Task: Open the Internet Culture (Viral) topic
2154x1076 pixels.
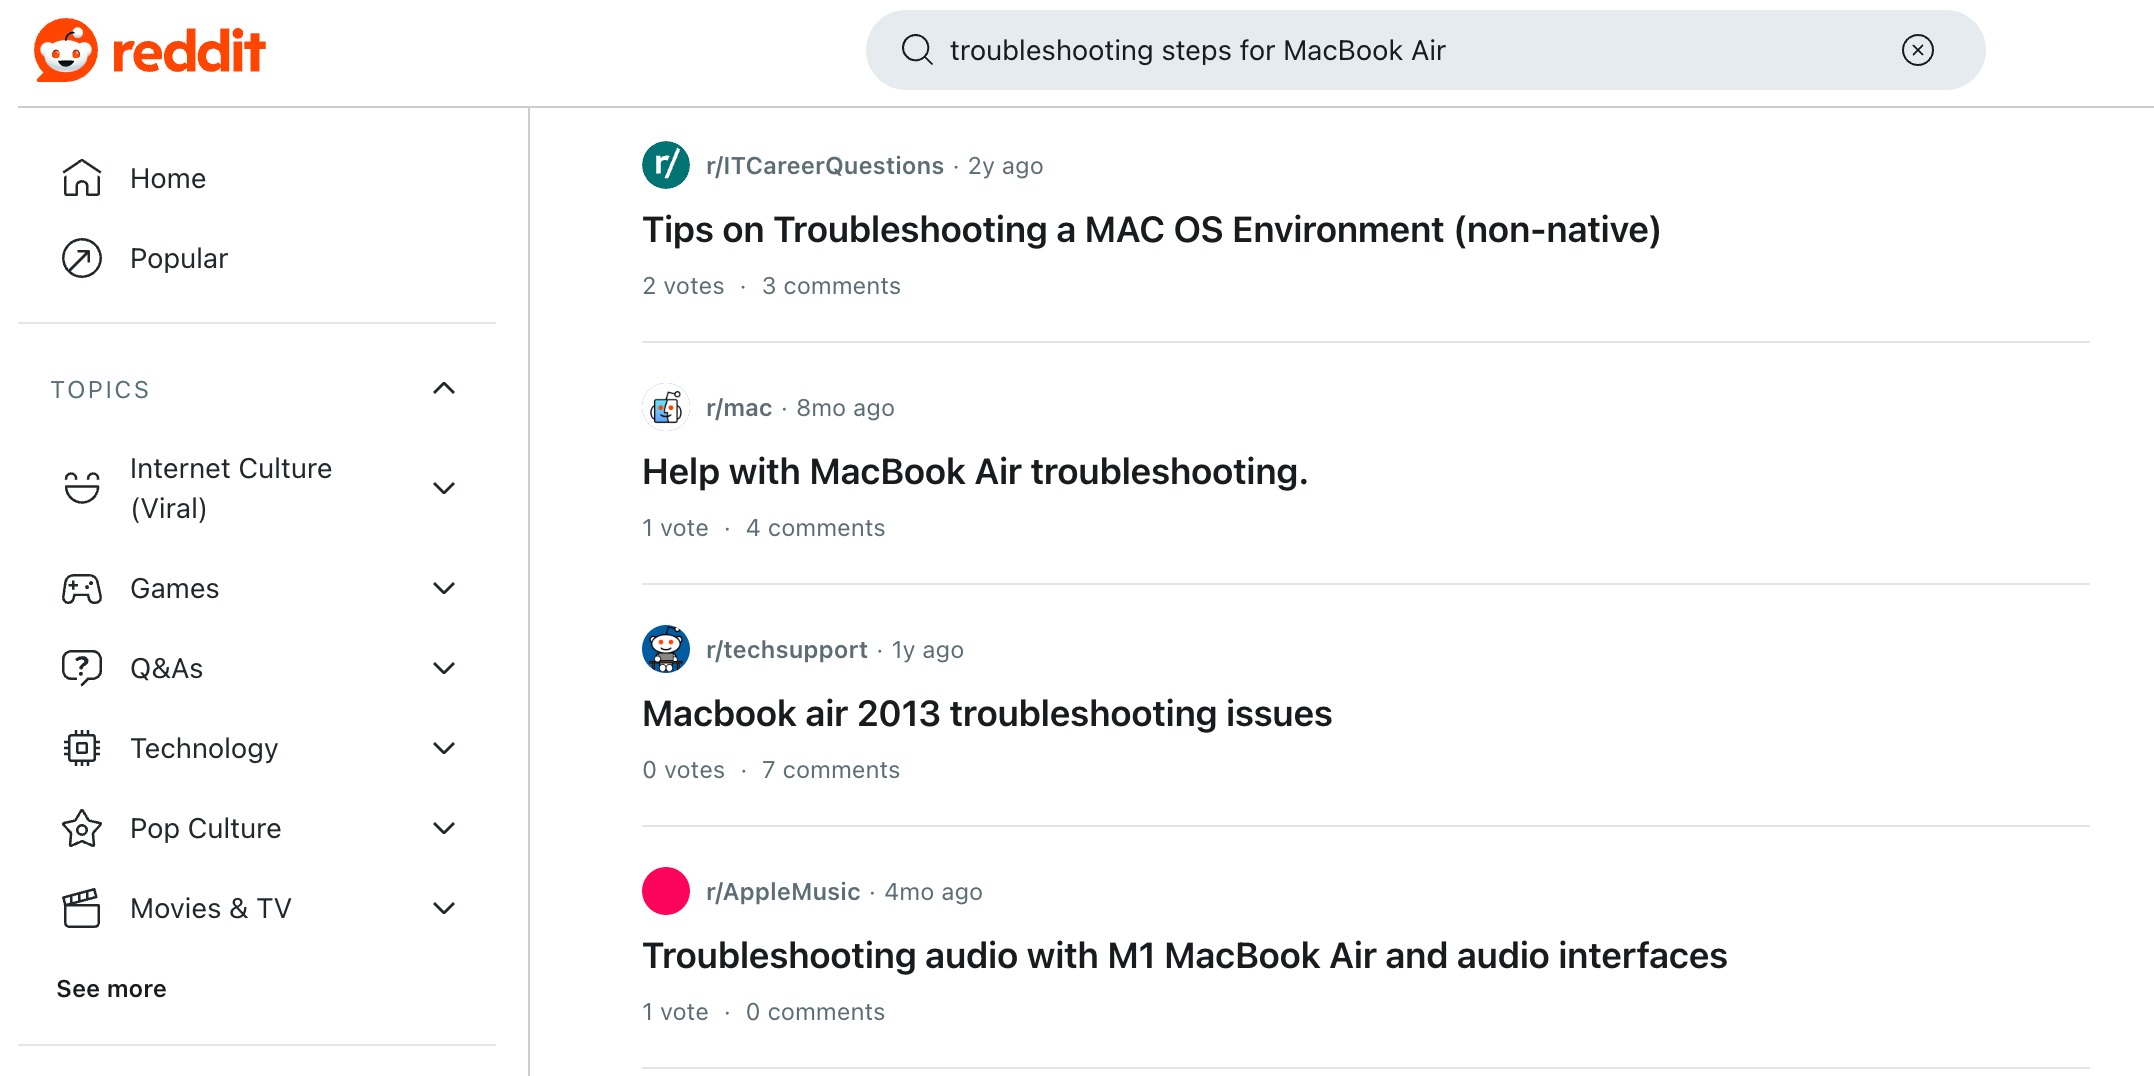Action: pos(231,488)
